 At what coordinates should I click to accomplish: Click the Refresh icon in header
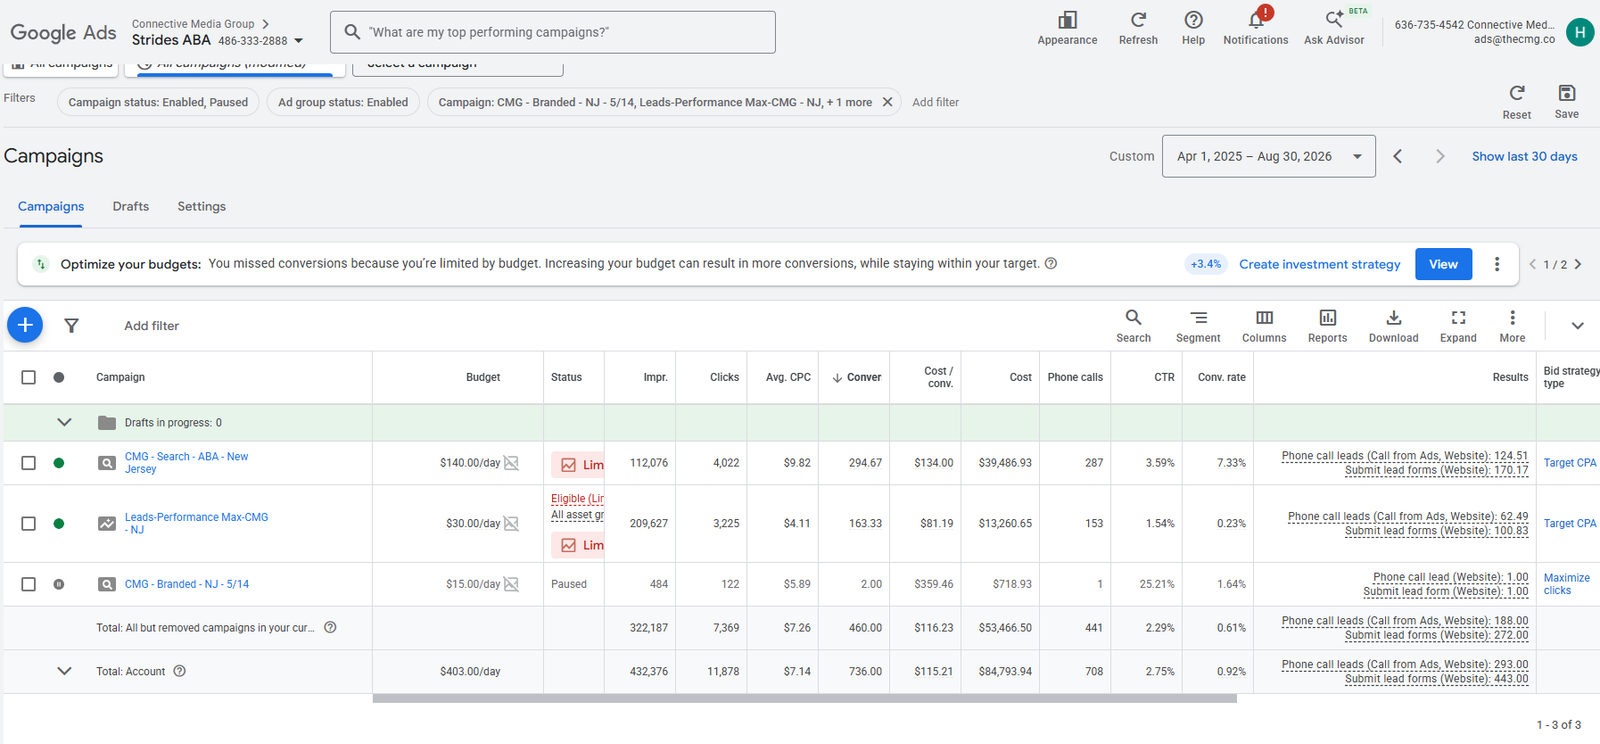coord(1138,20)
